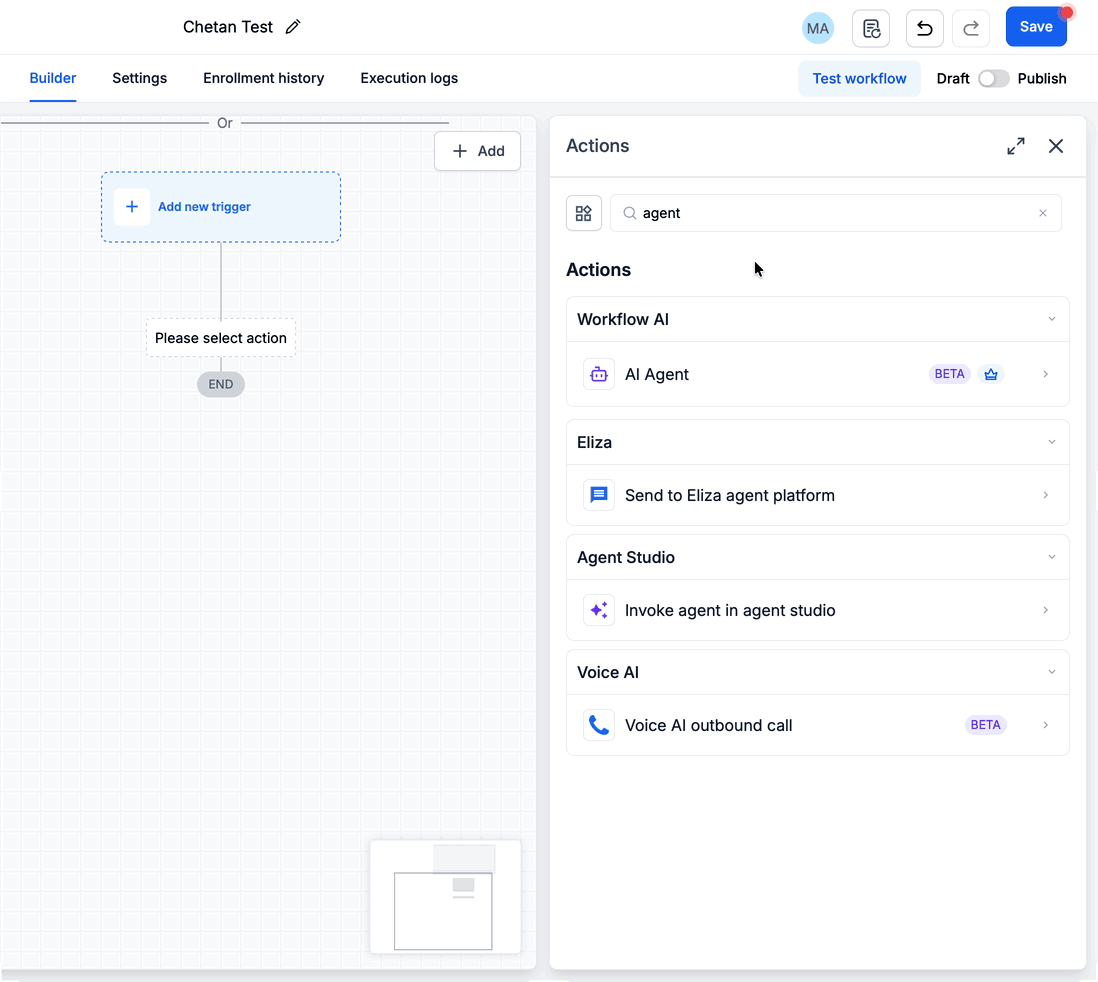Viewport: 1098px width, 982px height.
Task: Click the agent studio sparkle icon
Action: pos(599,610)
